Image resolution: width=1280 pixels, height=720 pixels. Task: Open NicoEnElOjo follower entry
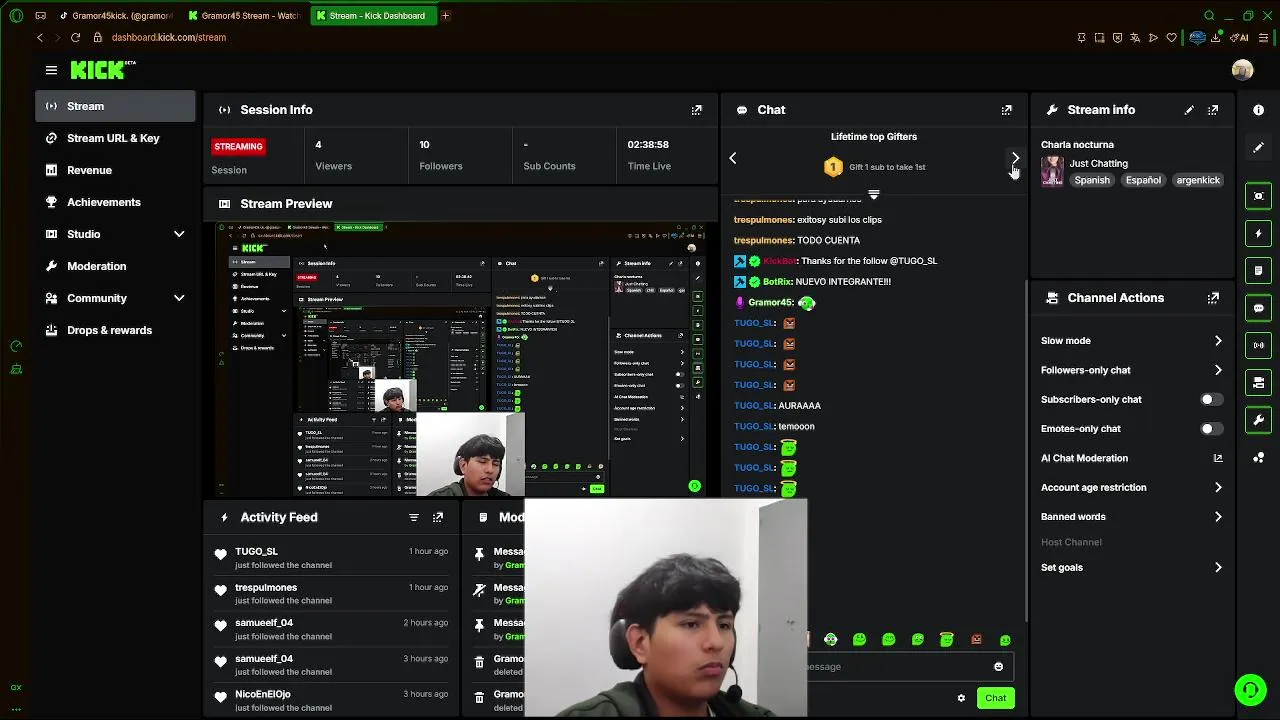pos(331,700)
